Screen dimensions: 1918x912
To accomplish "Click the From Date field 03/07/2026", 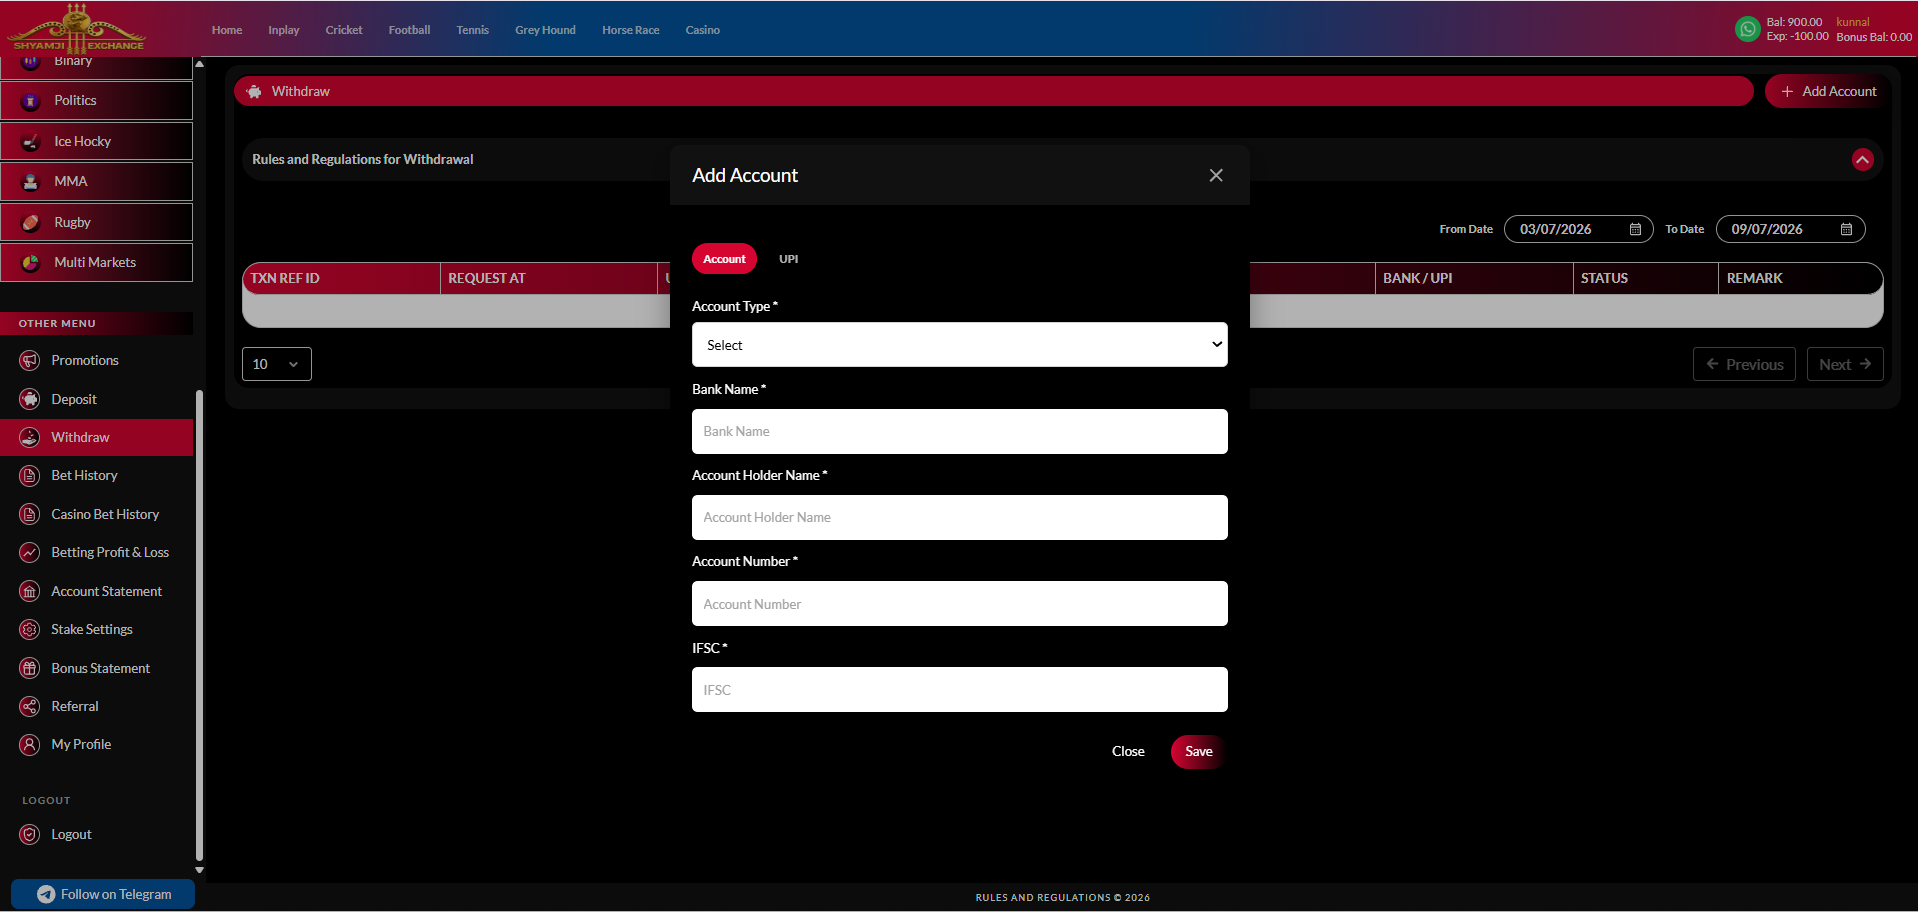I will coord(1579,230).
